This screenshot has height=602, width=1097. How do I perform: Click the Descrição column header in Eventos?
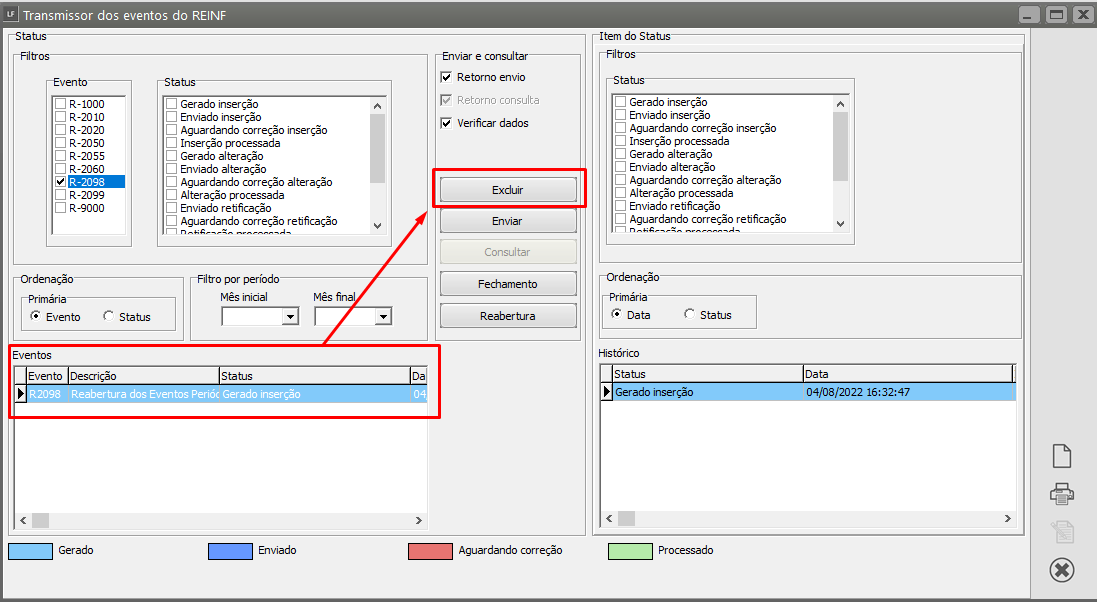[143, 376]
